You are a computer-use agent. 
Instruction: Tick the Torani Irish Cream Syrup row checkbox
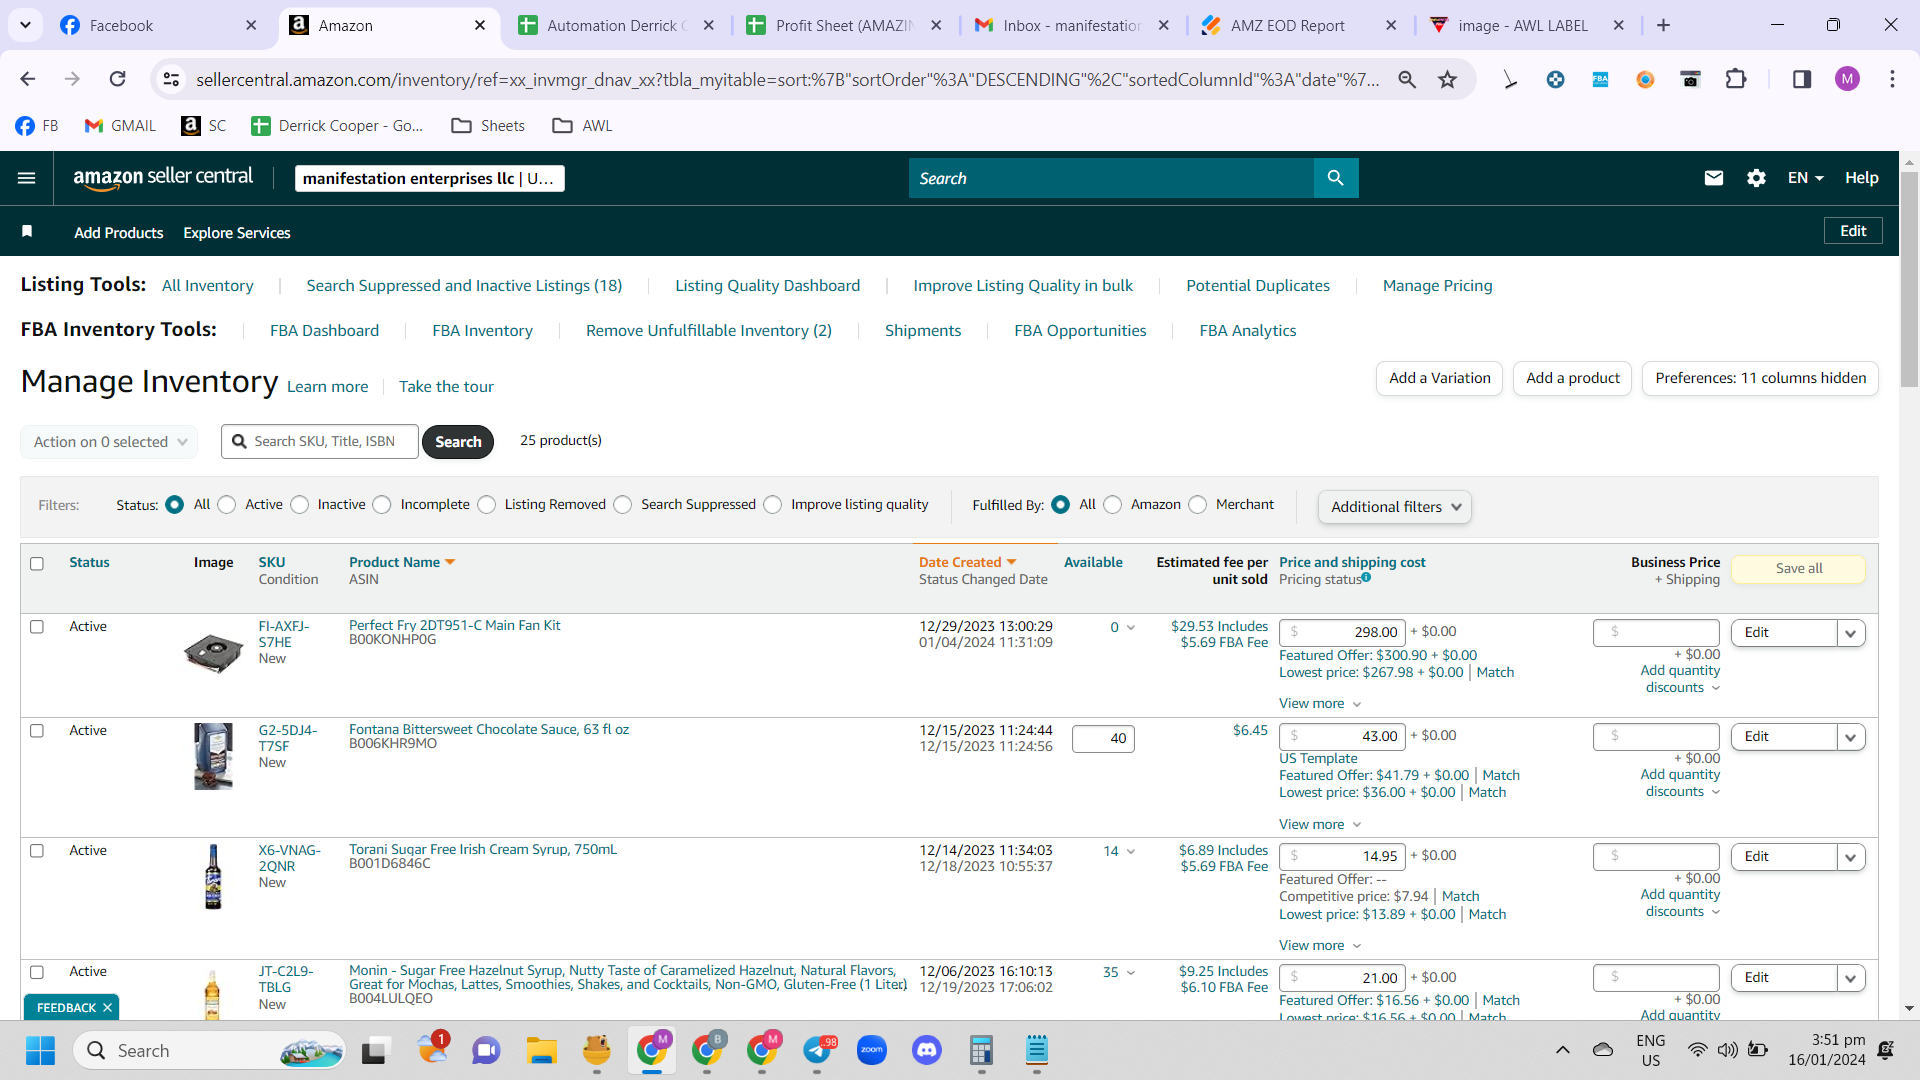tap(37, 851)
